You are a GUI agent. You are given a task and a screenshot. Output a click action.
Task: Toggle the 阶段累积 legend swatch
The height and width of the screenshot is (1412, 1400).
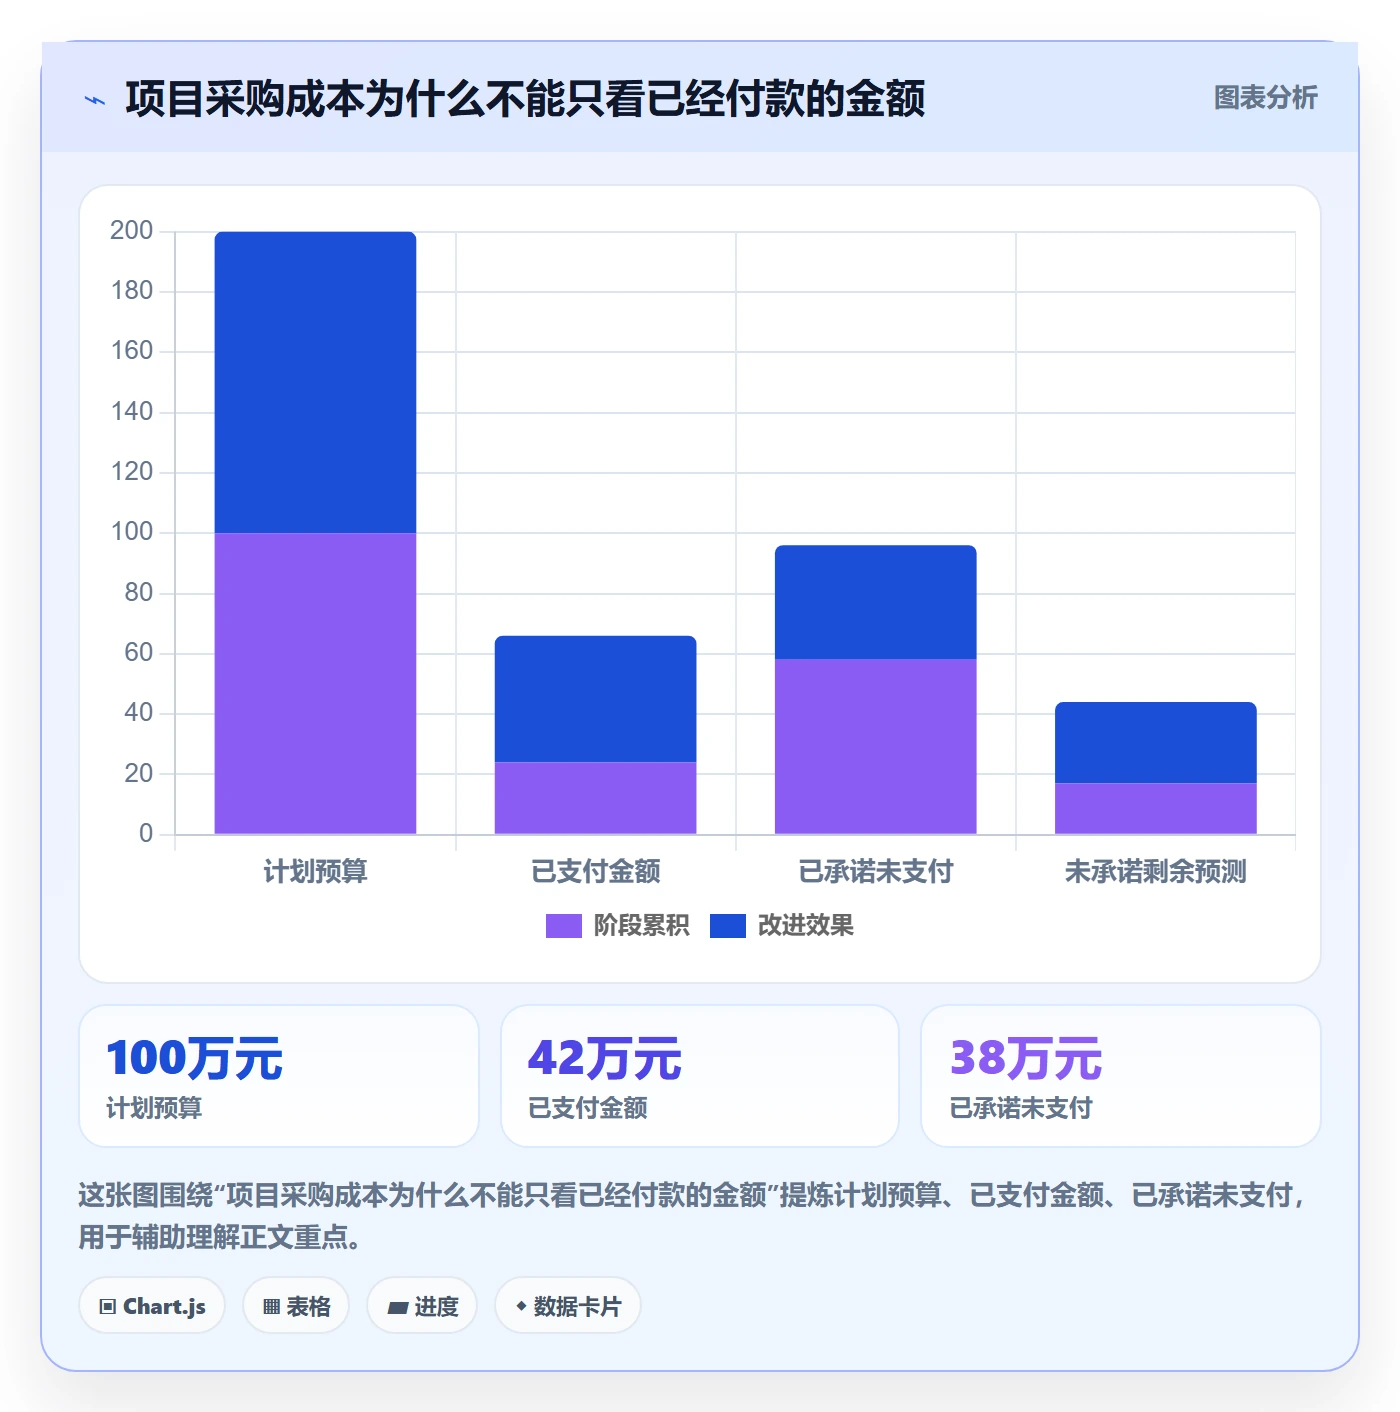[x=564, y=926]
